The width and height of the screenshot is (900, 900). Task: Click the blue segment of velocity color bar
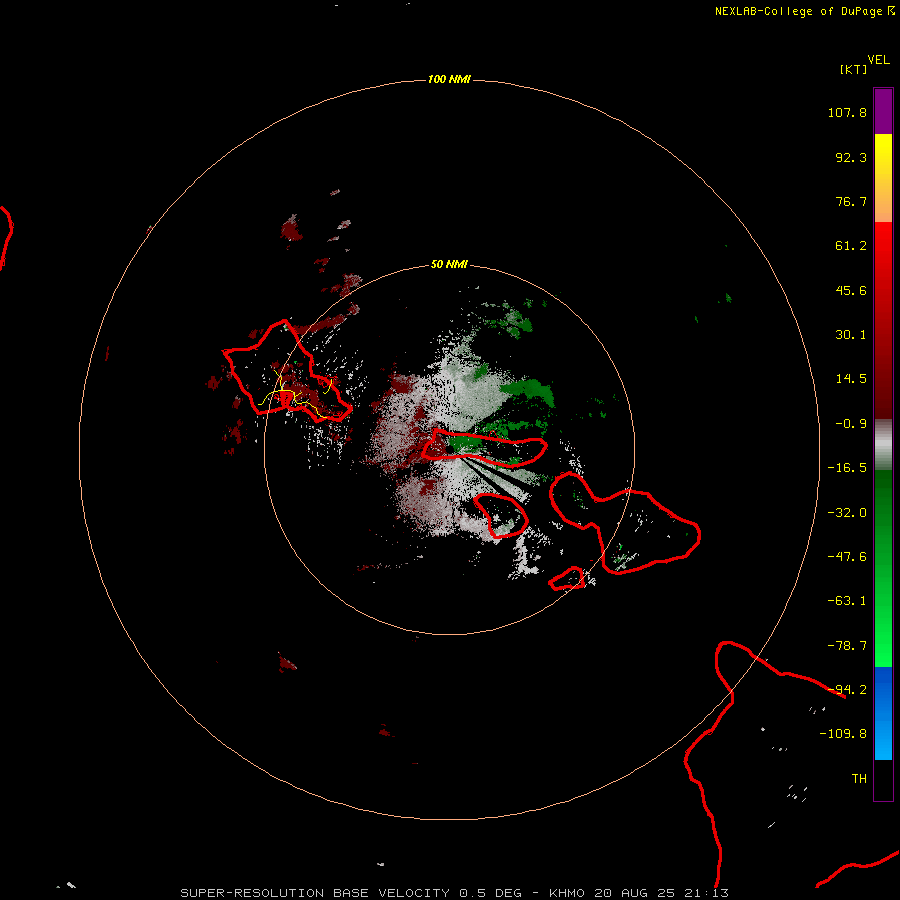(883, 713)
